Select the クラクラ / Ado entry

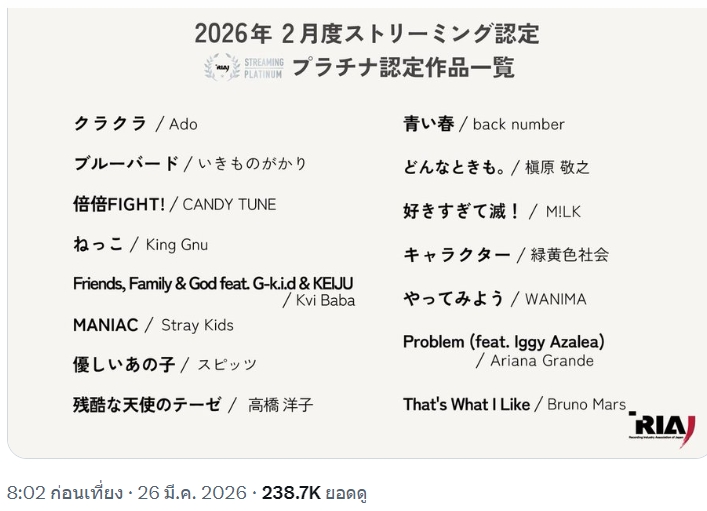pyautogui.click(x=136, y=124)
